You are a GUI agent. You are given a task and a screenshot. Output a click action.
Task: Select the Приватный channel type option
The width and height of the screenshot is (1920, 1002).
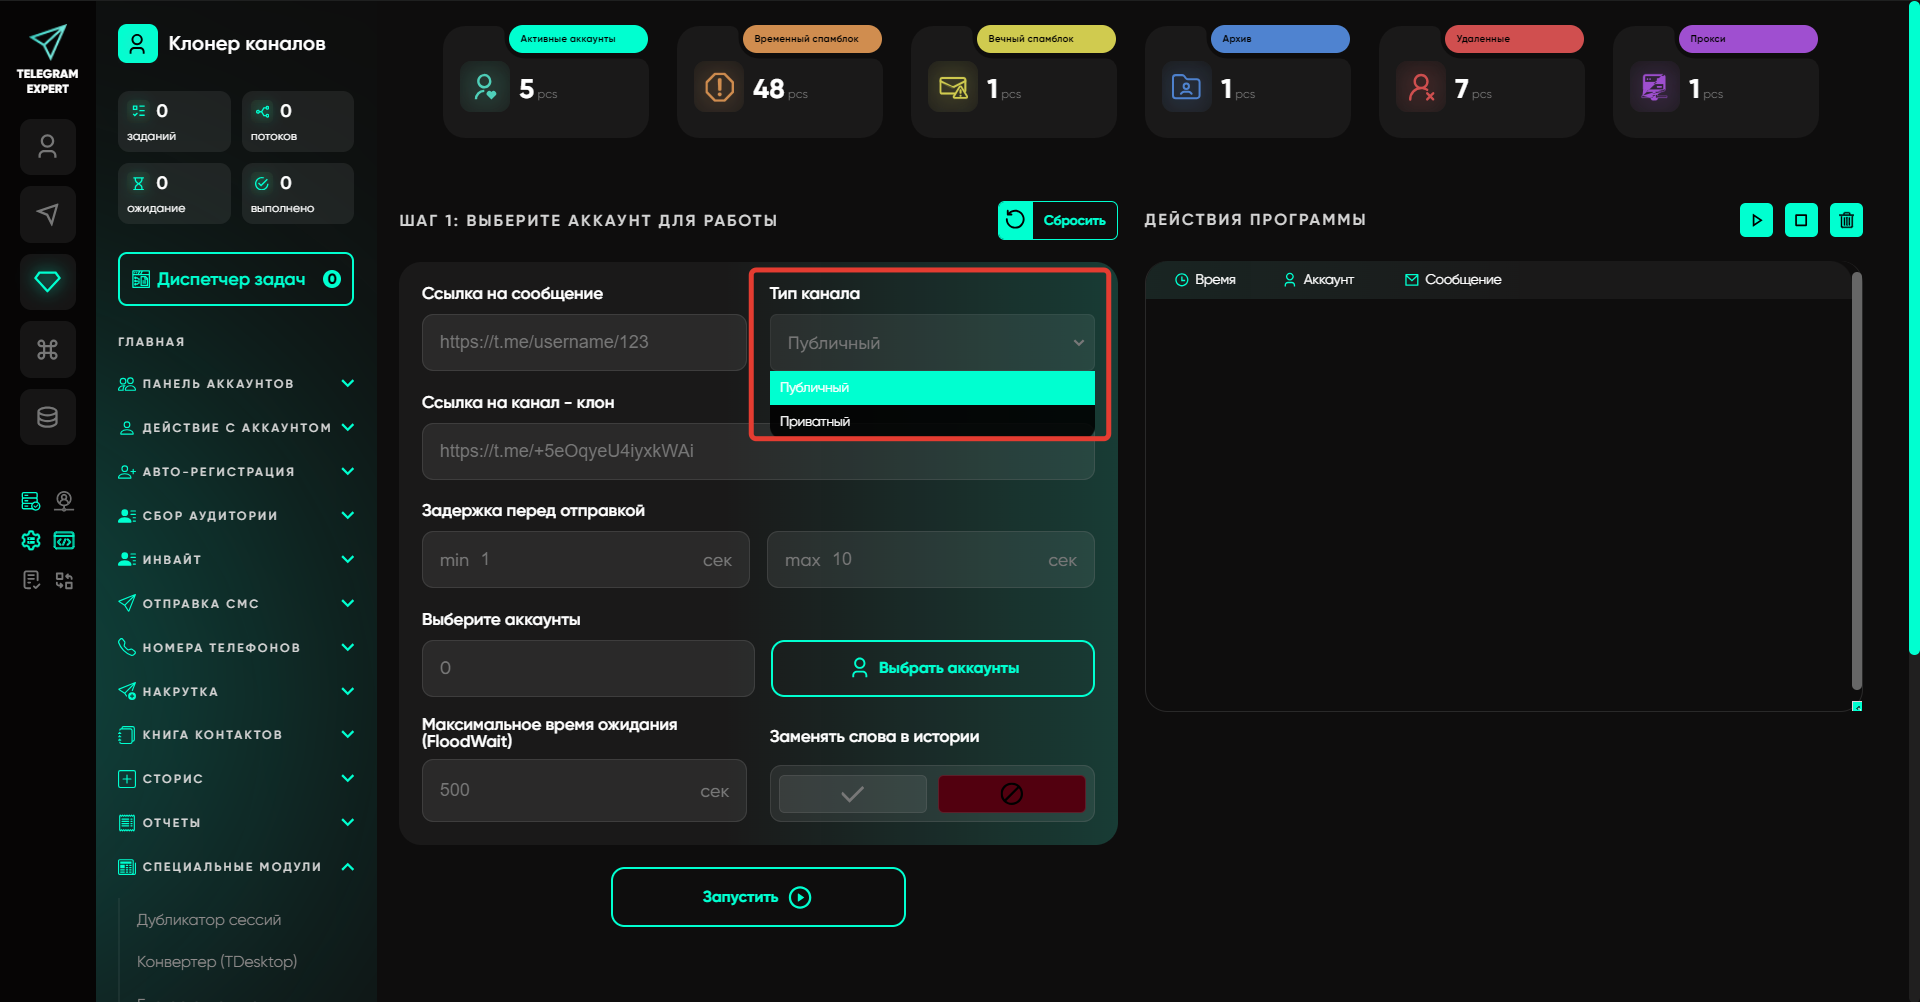[931, 421]
